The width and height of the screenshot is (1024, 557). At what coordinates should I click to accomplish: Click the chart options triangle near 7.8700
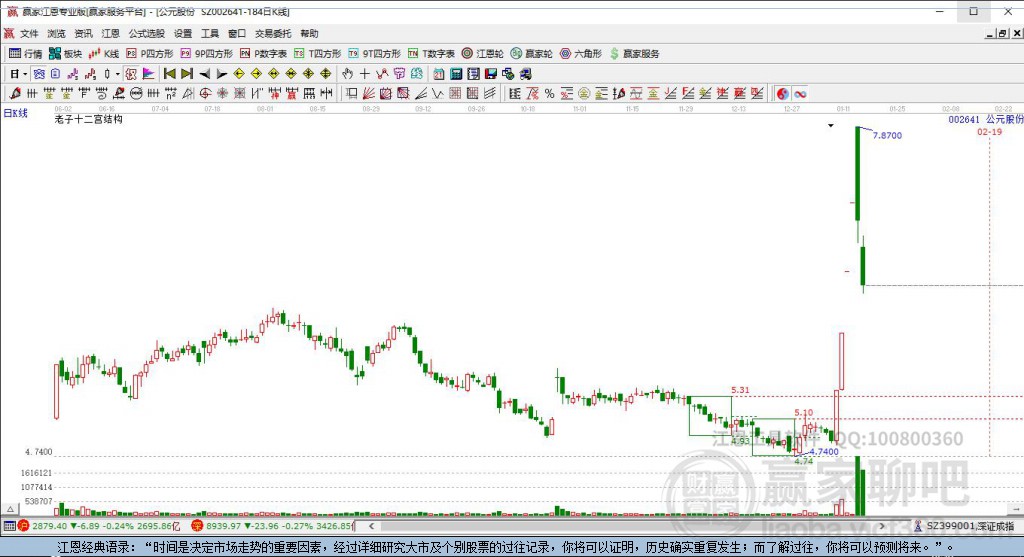pos(831,125)
